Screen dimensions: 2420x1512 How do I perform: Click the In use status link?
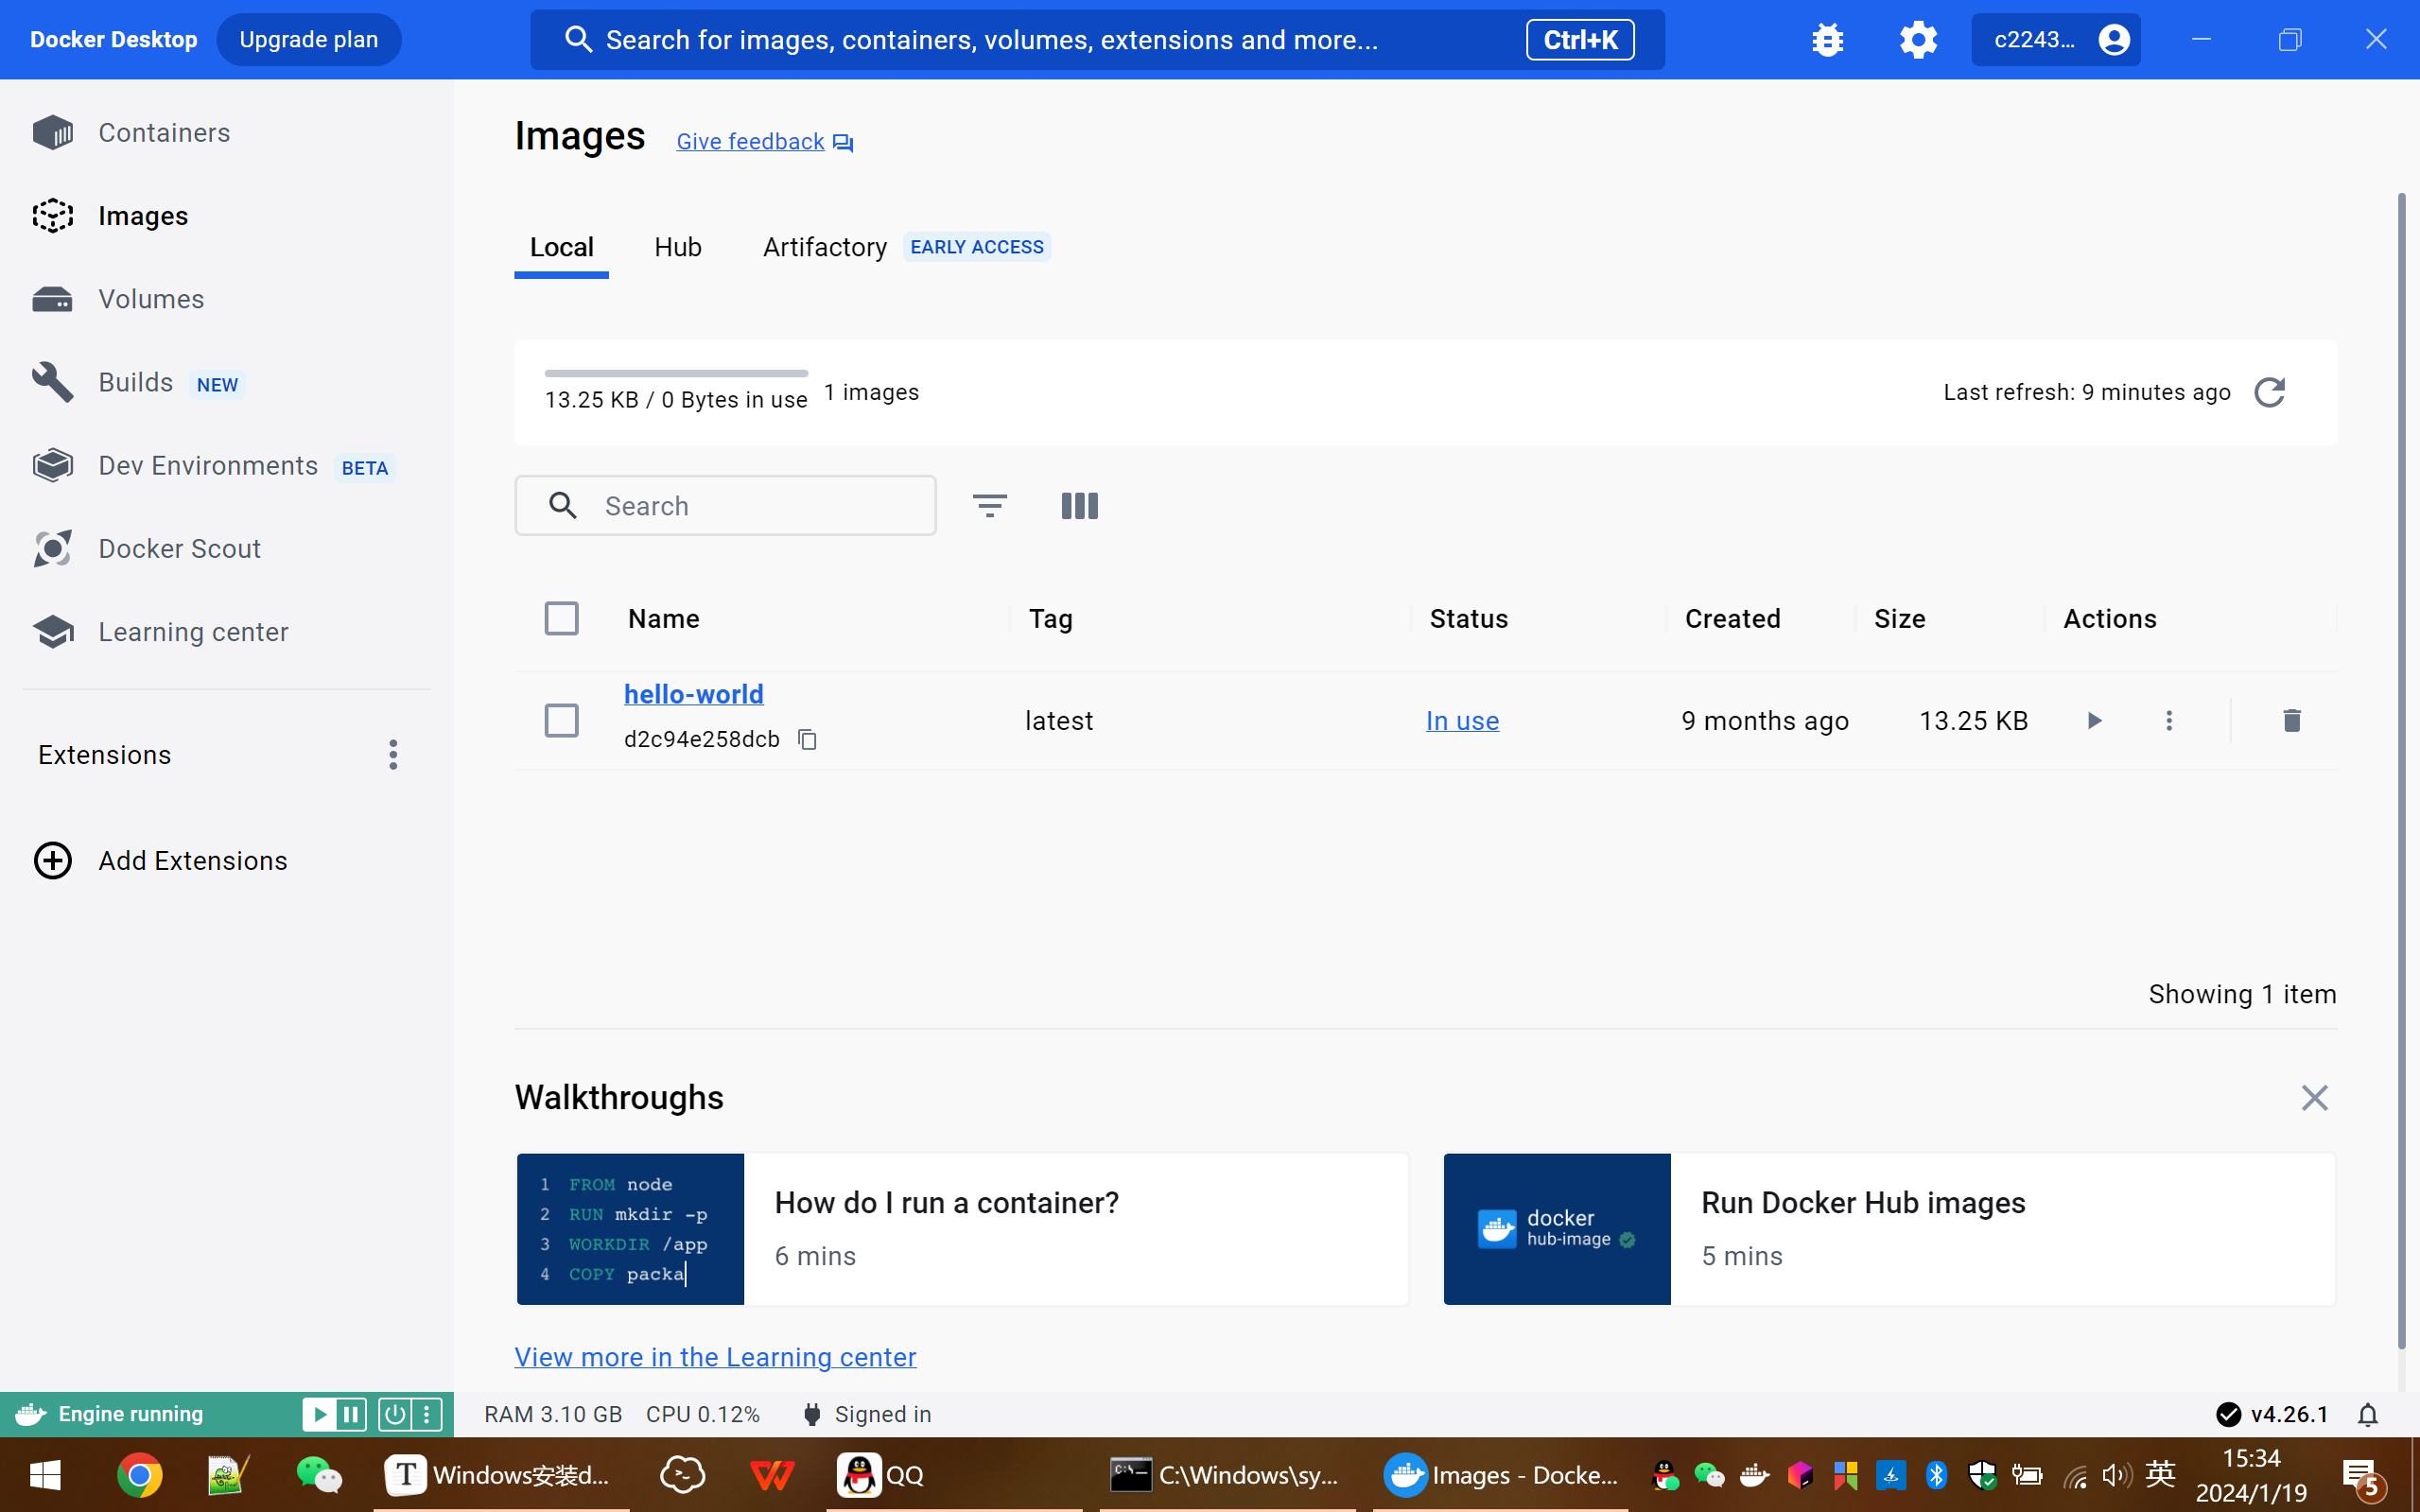(x=1462, y=721)
